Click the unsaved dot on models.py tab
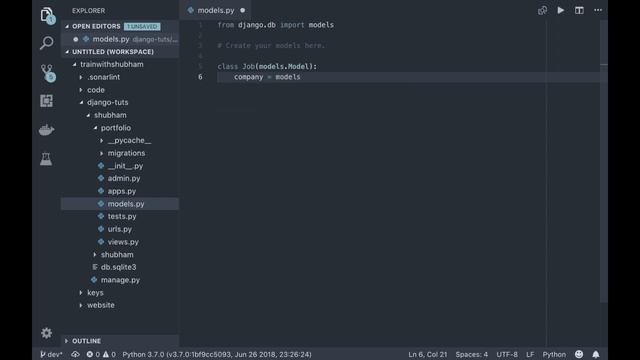 coord(242,10)
